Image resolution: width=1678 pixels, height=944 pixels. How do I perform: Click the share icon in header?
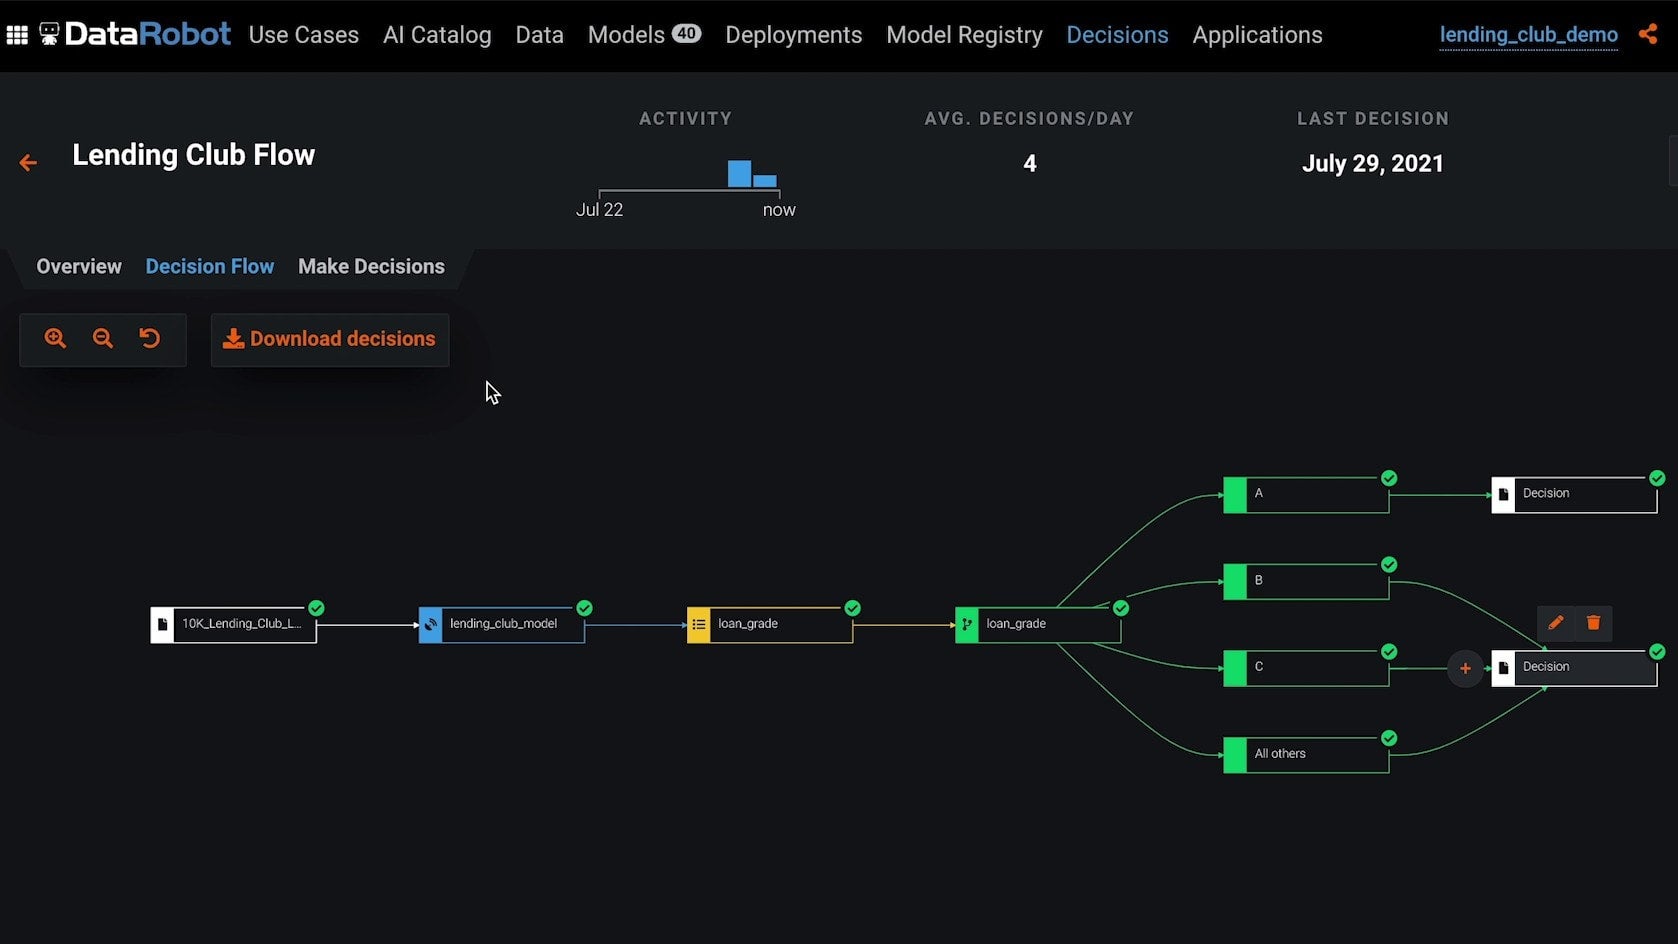click(1648, 34)
